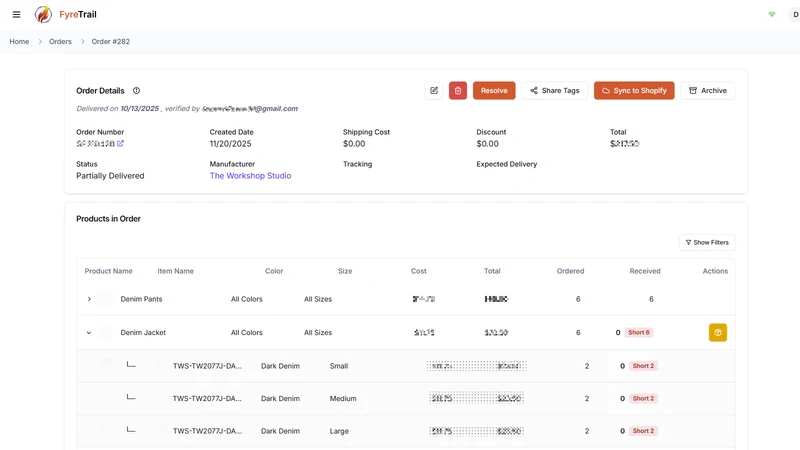The image size is (800, 450).
Task: Go to Home breadcrumb
Action: click(19, 41)
